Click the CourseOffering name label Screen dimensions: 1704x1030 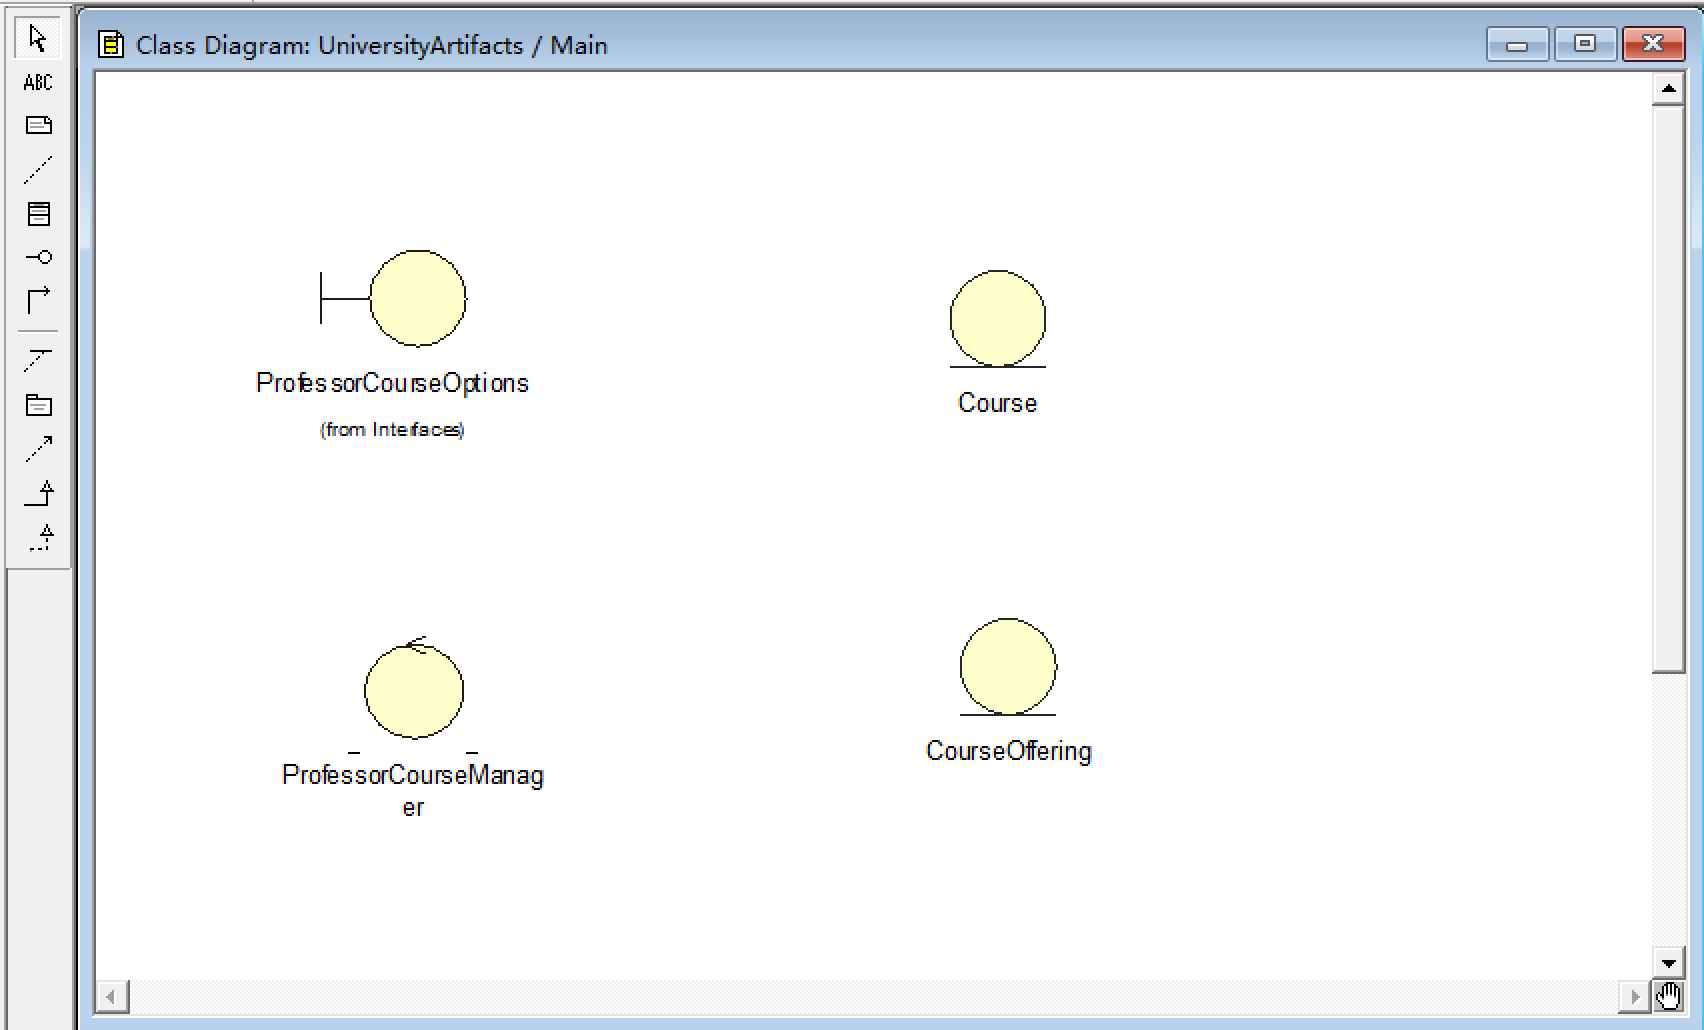[1008, 751]
